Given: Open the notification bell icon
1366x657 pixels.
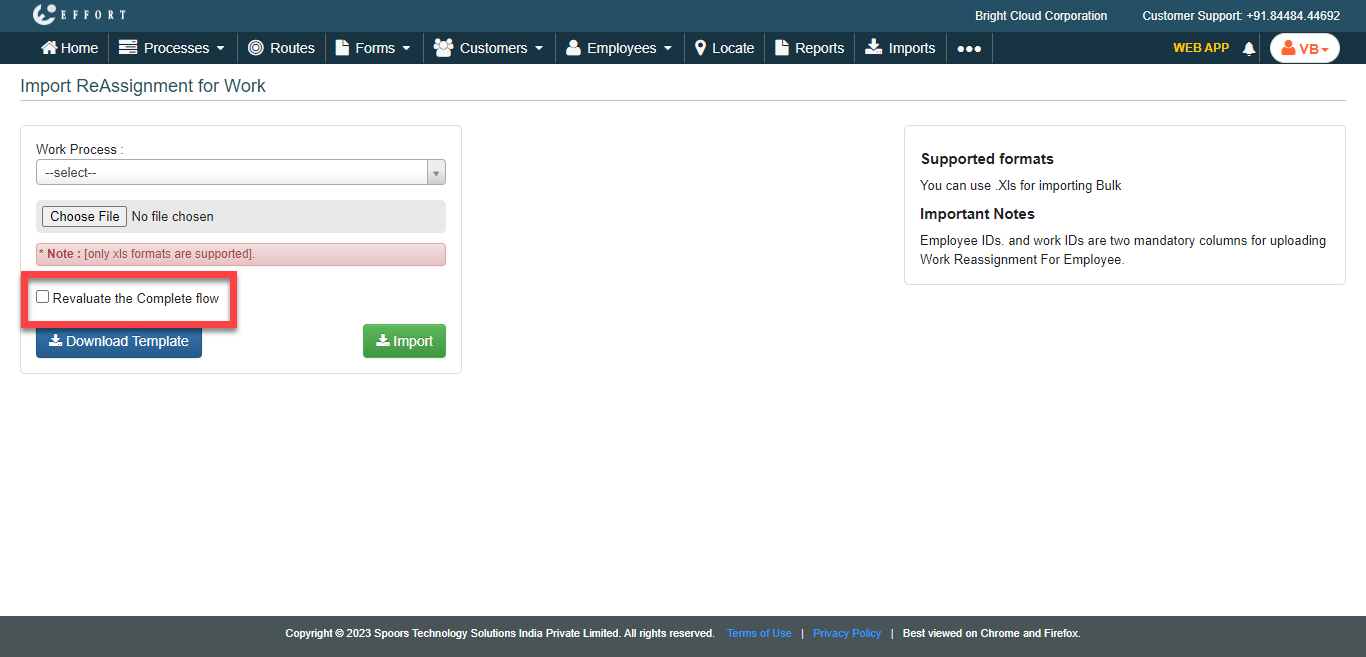Looking at the screenshot, I should (1248, 48).
